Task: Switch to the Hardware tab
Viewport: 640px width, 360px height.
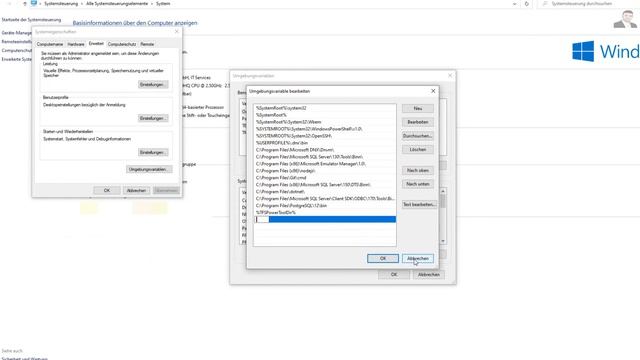Action: click(x=76, y=44)
